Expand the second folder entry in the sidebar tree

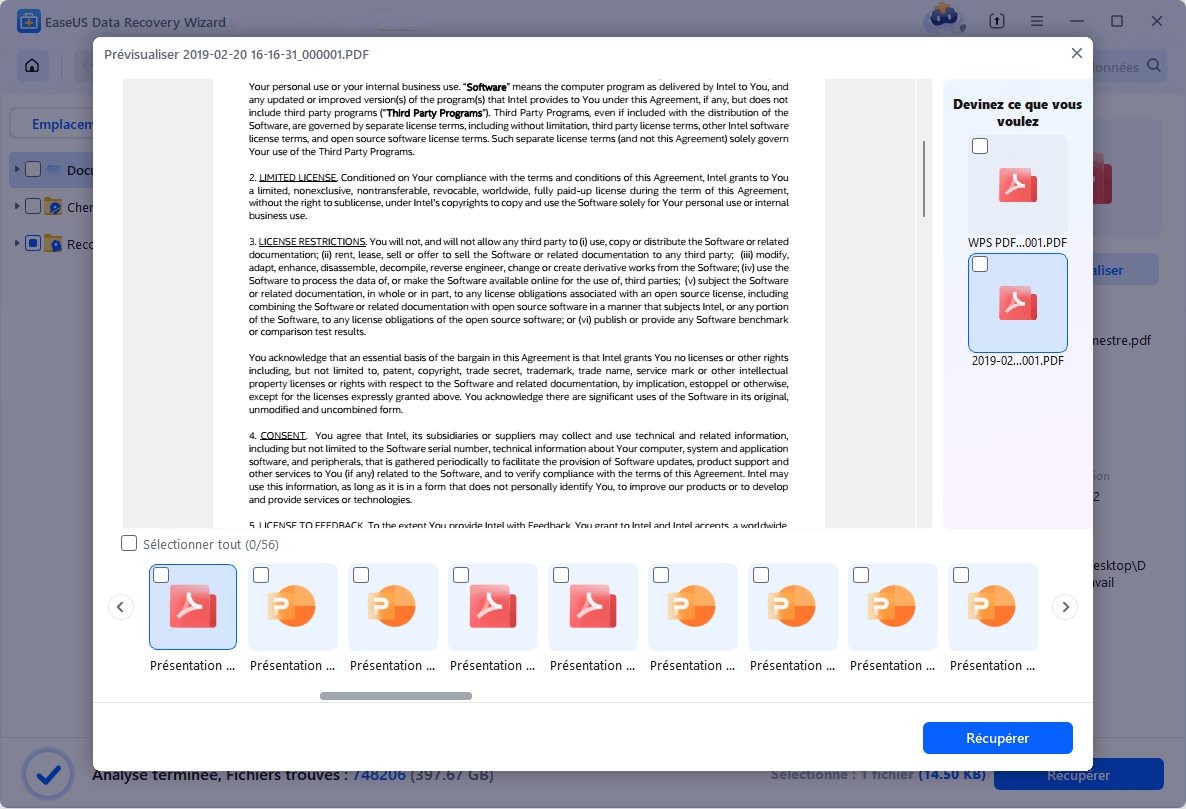pyautogui.click(x=17, y=206)
